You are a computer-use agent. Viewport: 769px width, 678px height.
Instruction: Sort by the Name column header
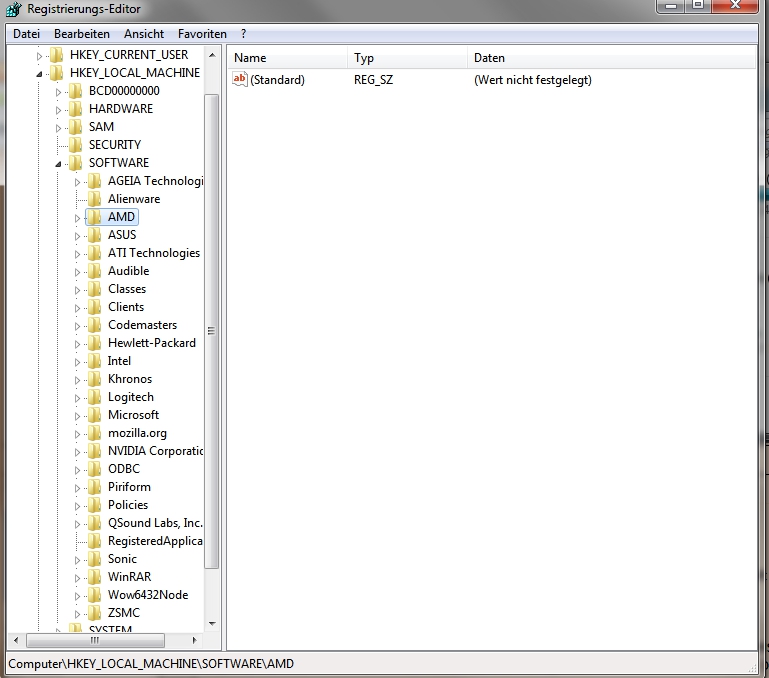287,57
